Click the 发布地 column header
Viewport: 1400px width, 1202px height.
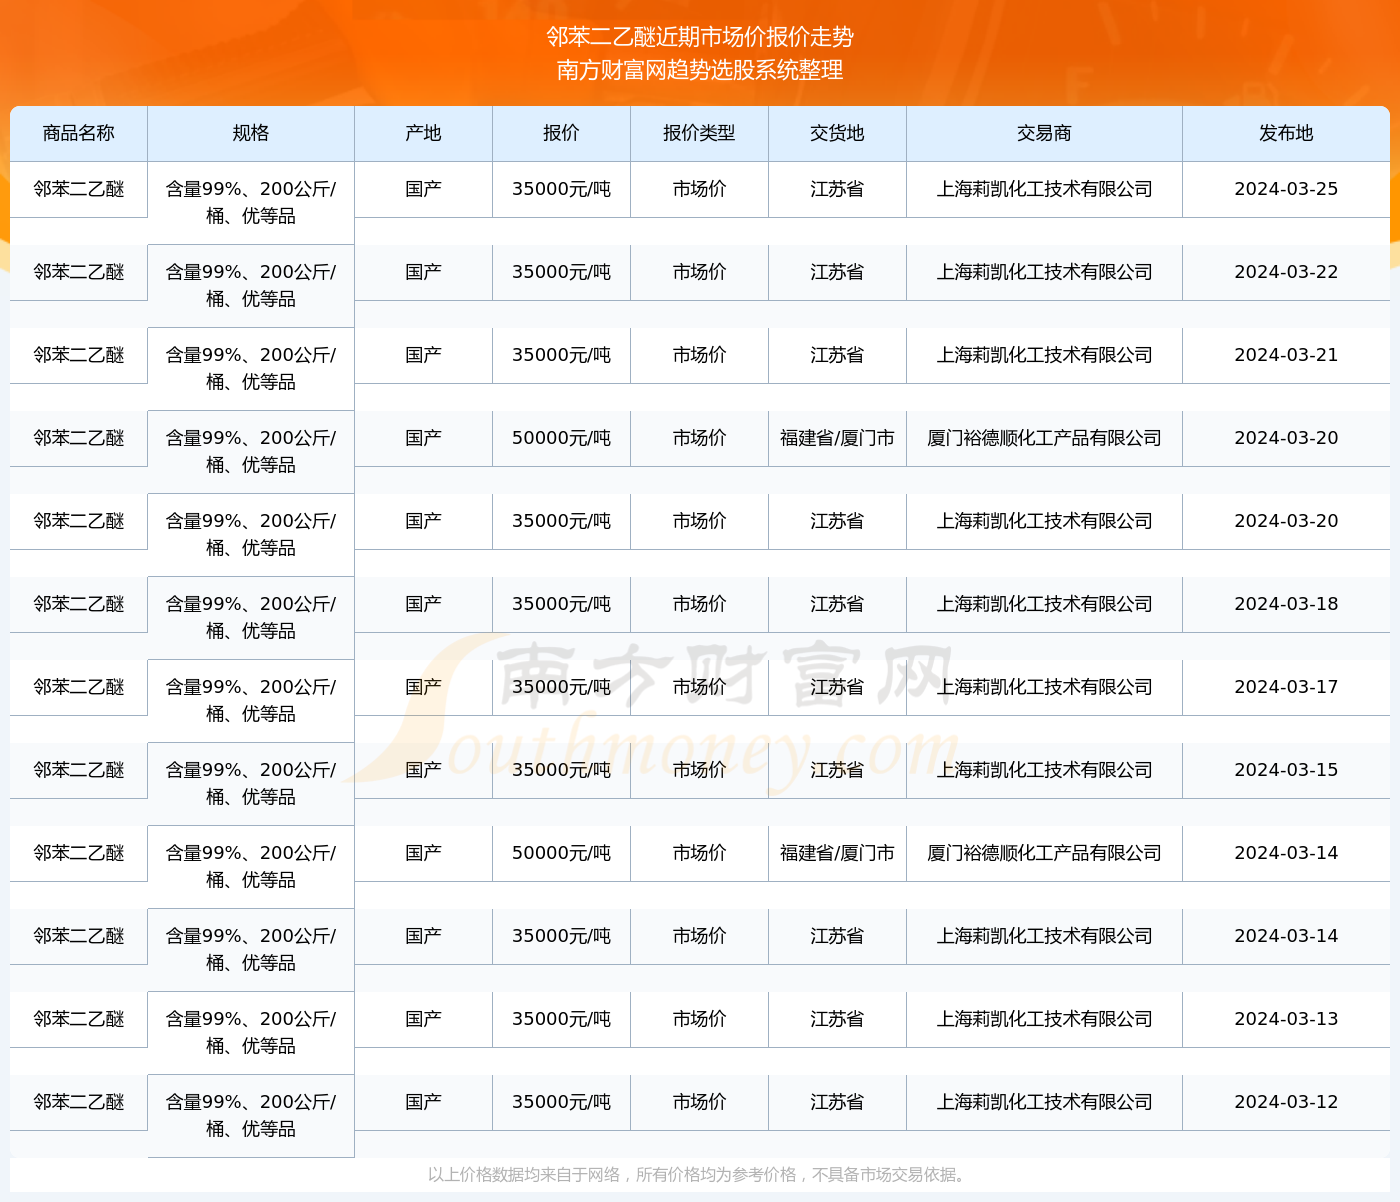1287,133
